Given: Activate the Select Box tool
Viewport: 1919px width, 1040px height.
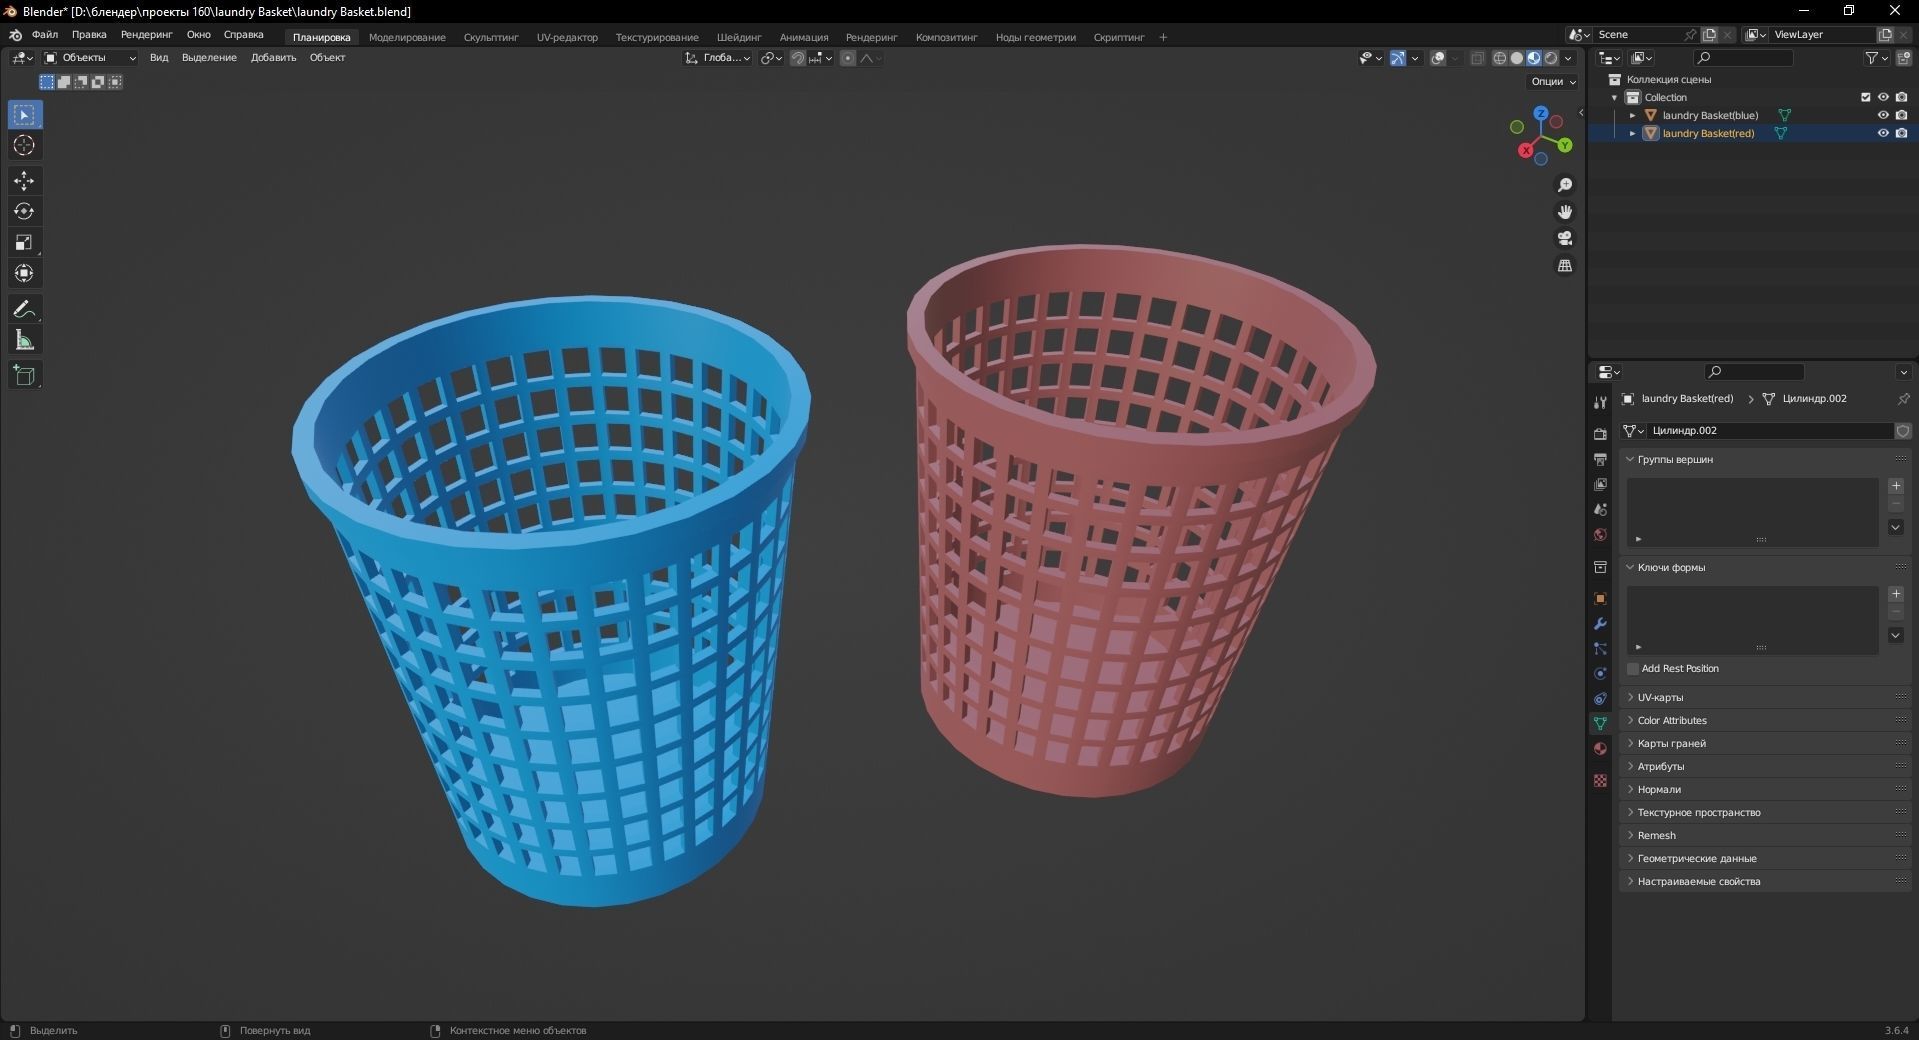Looking at the screenshot, I should pyautogui.click(x=24, y=115).
